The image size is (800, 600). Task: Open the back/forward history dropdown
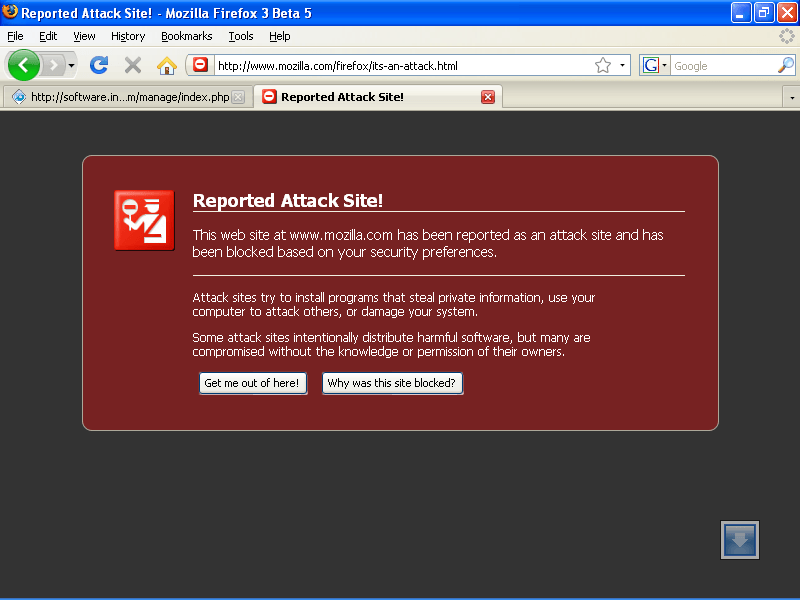coord(71,65)
